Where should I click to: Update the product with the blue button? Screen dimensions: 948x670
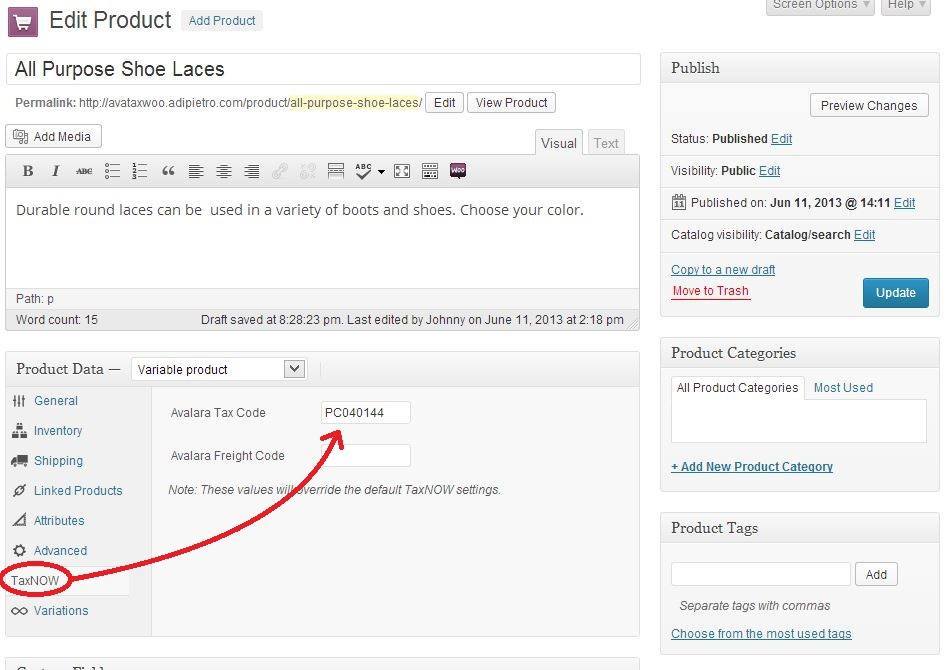[x=895, y=292]
